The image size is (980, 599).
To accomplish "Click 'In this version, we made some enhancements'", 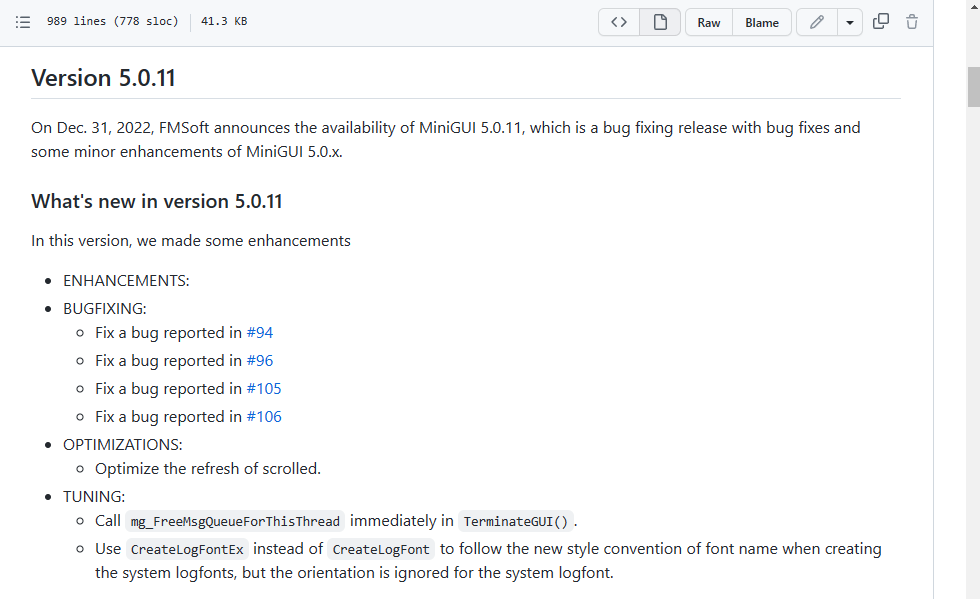I will (191, 241).
